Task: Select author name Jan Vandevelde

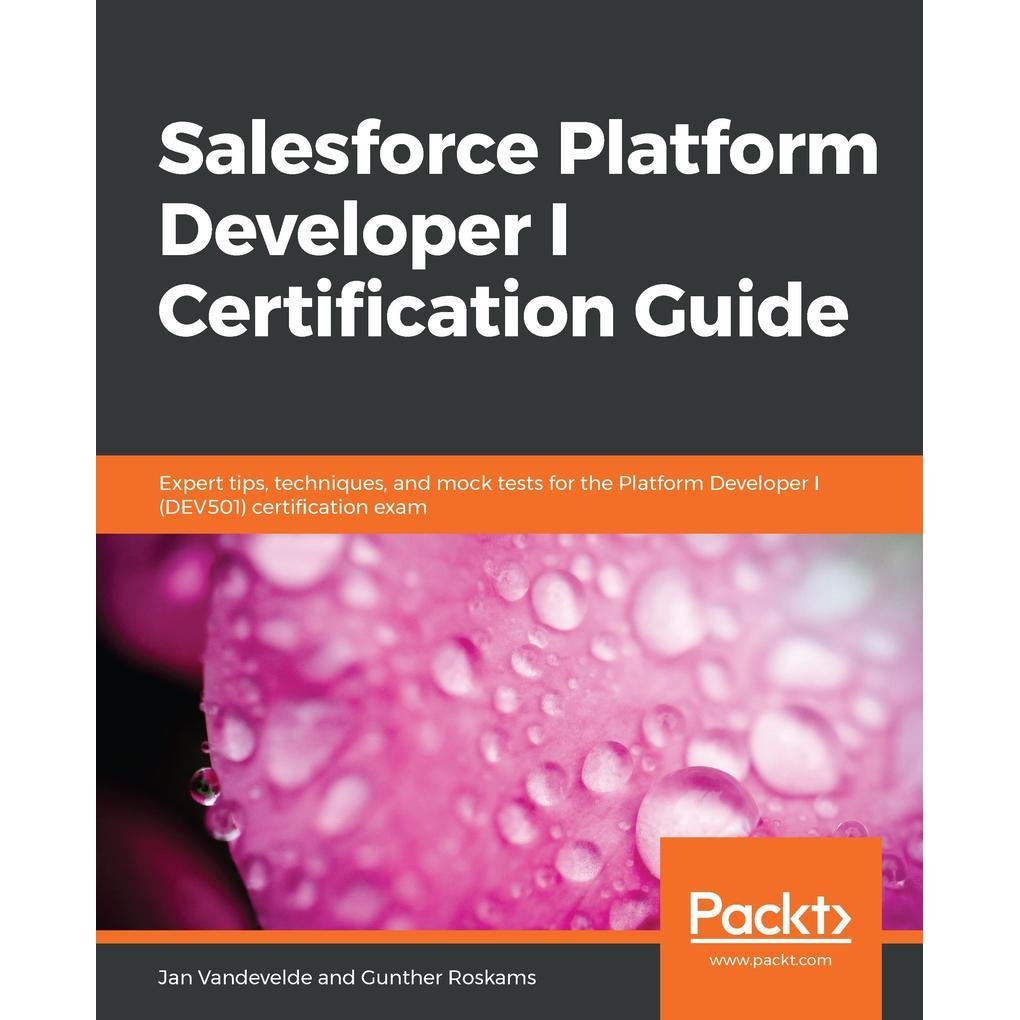Action: click(x=234, y=977)
